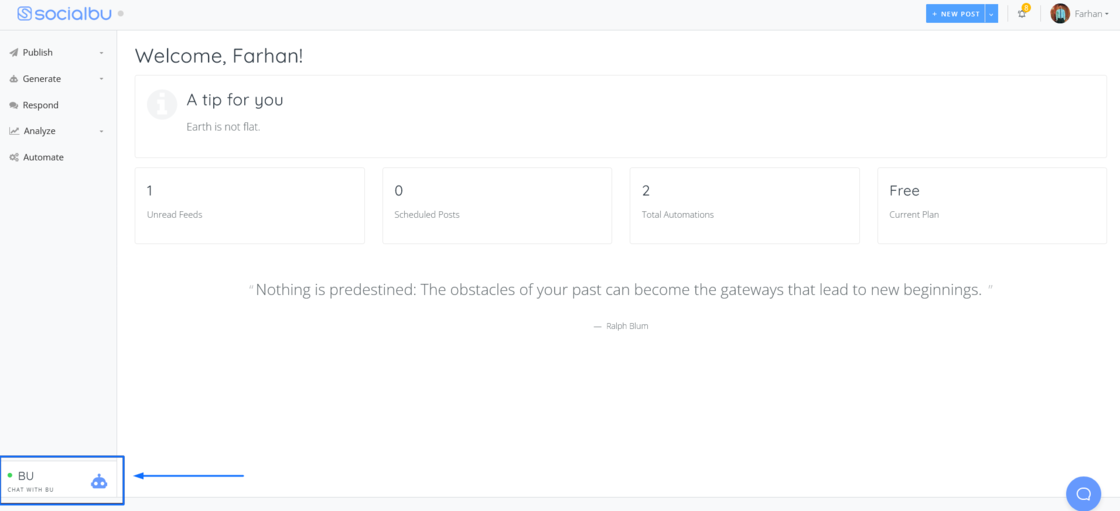Click the info icon in tip box

click(x=162, y=105)
